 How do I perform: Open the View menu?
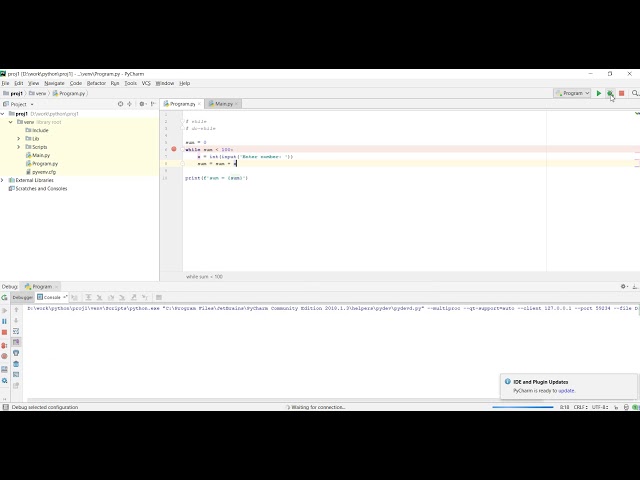[33, 83]
